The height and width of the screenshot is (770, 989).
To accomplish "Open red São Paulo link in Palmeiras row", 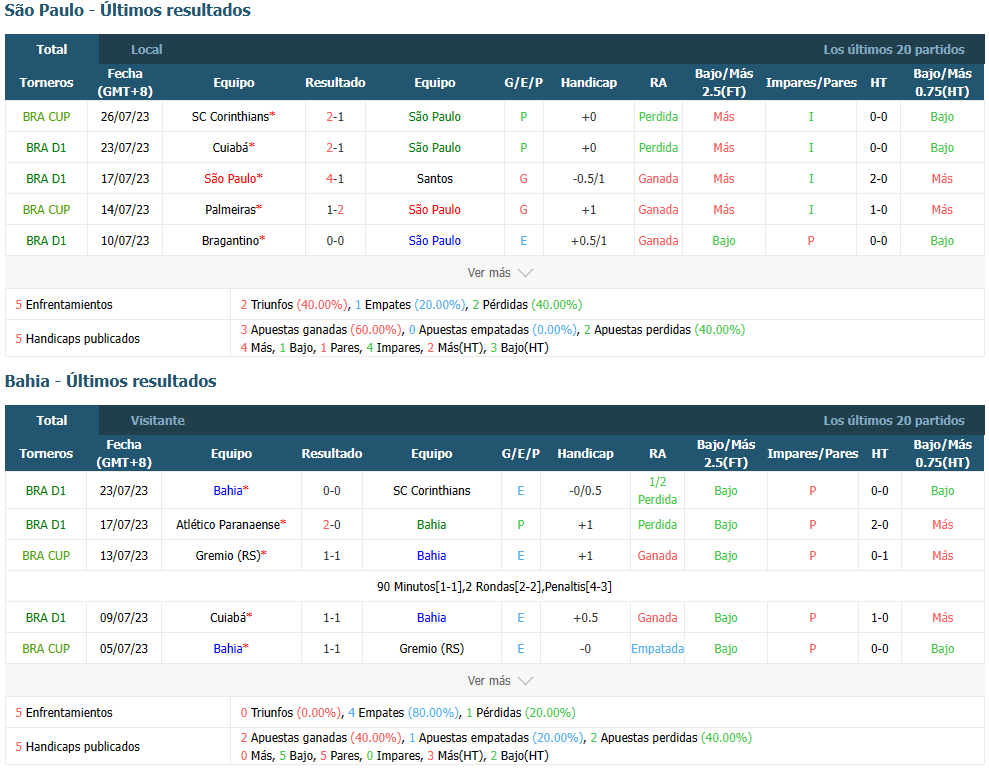I will (x=435, y=209).
